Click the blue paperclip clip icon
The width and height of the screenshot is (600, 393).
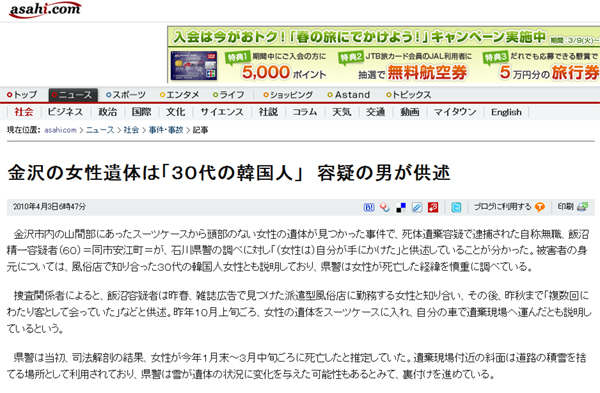tap(417, 207)
